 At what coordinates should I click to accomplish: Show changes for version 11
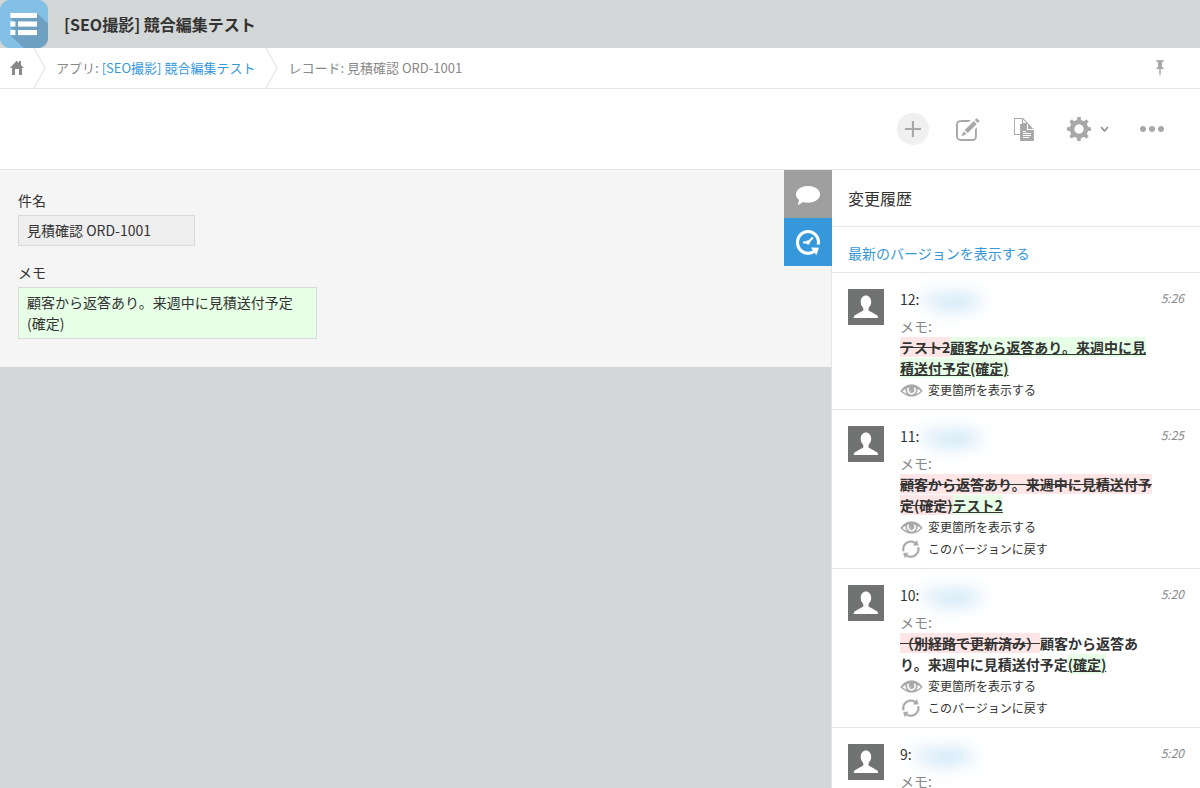click(x=968, y=527)
